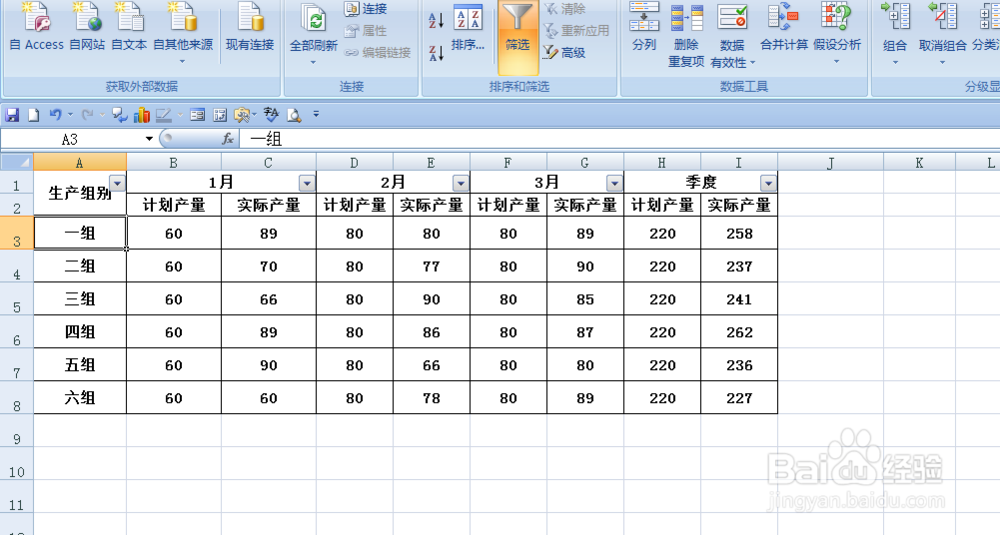This screenshot has height=535, width=1000.
Task: Click the Save icon in quick toolbar
Action: click(12, 115)
